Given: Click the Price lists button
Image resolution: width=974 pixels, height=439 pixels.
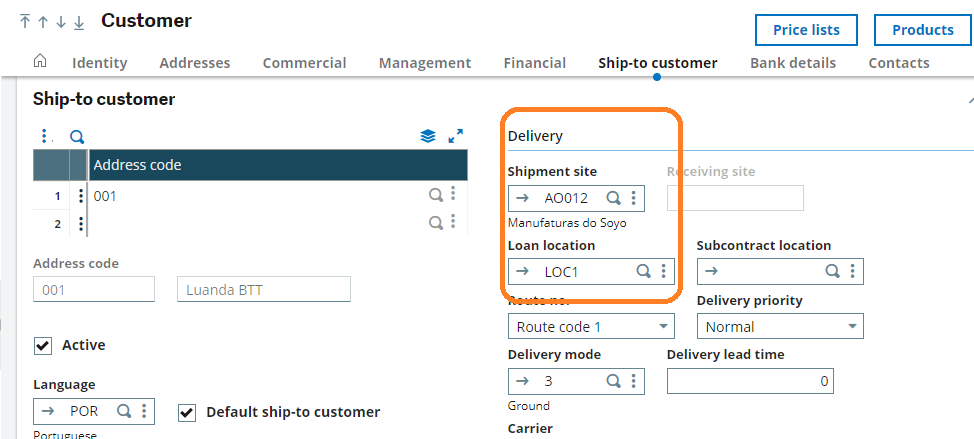Looking at the screenshot, I should tap(806, 30).
